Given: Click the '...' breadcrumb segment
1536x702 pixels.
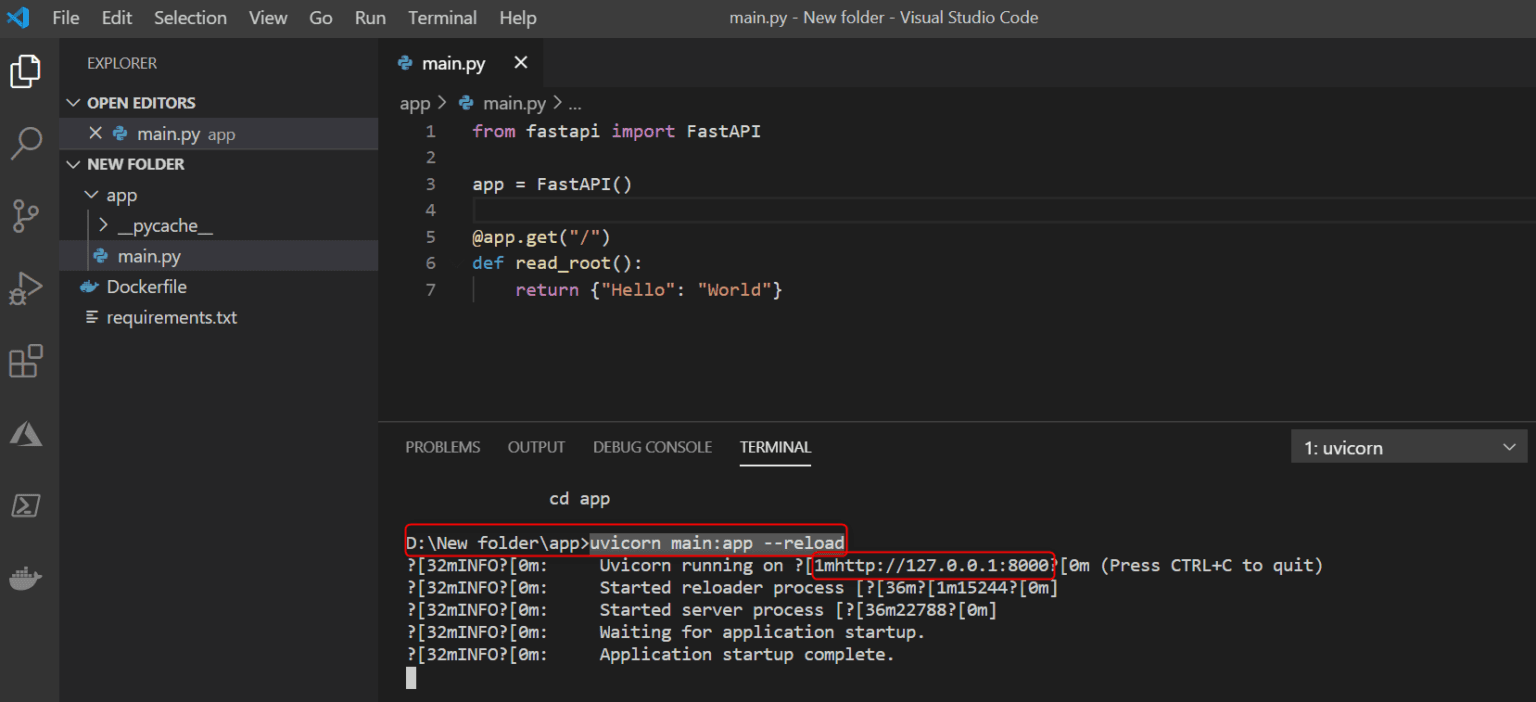Looking at the screenshot, I should [x=574, y=103].
